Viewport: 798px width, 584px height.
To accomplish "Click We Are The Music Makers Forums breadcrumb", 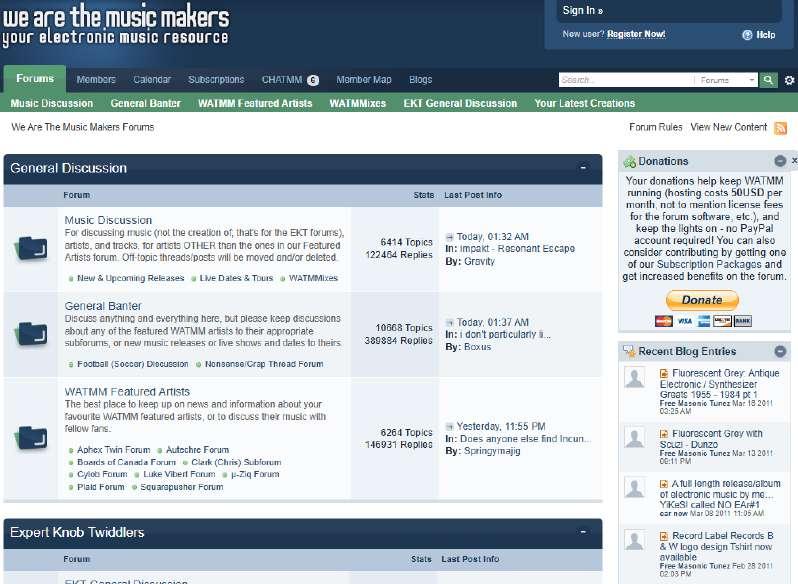I will [x=82, y=127].
